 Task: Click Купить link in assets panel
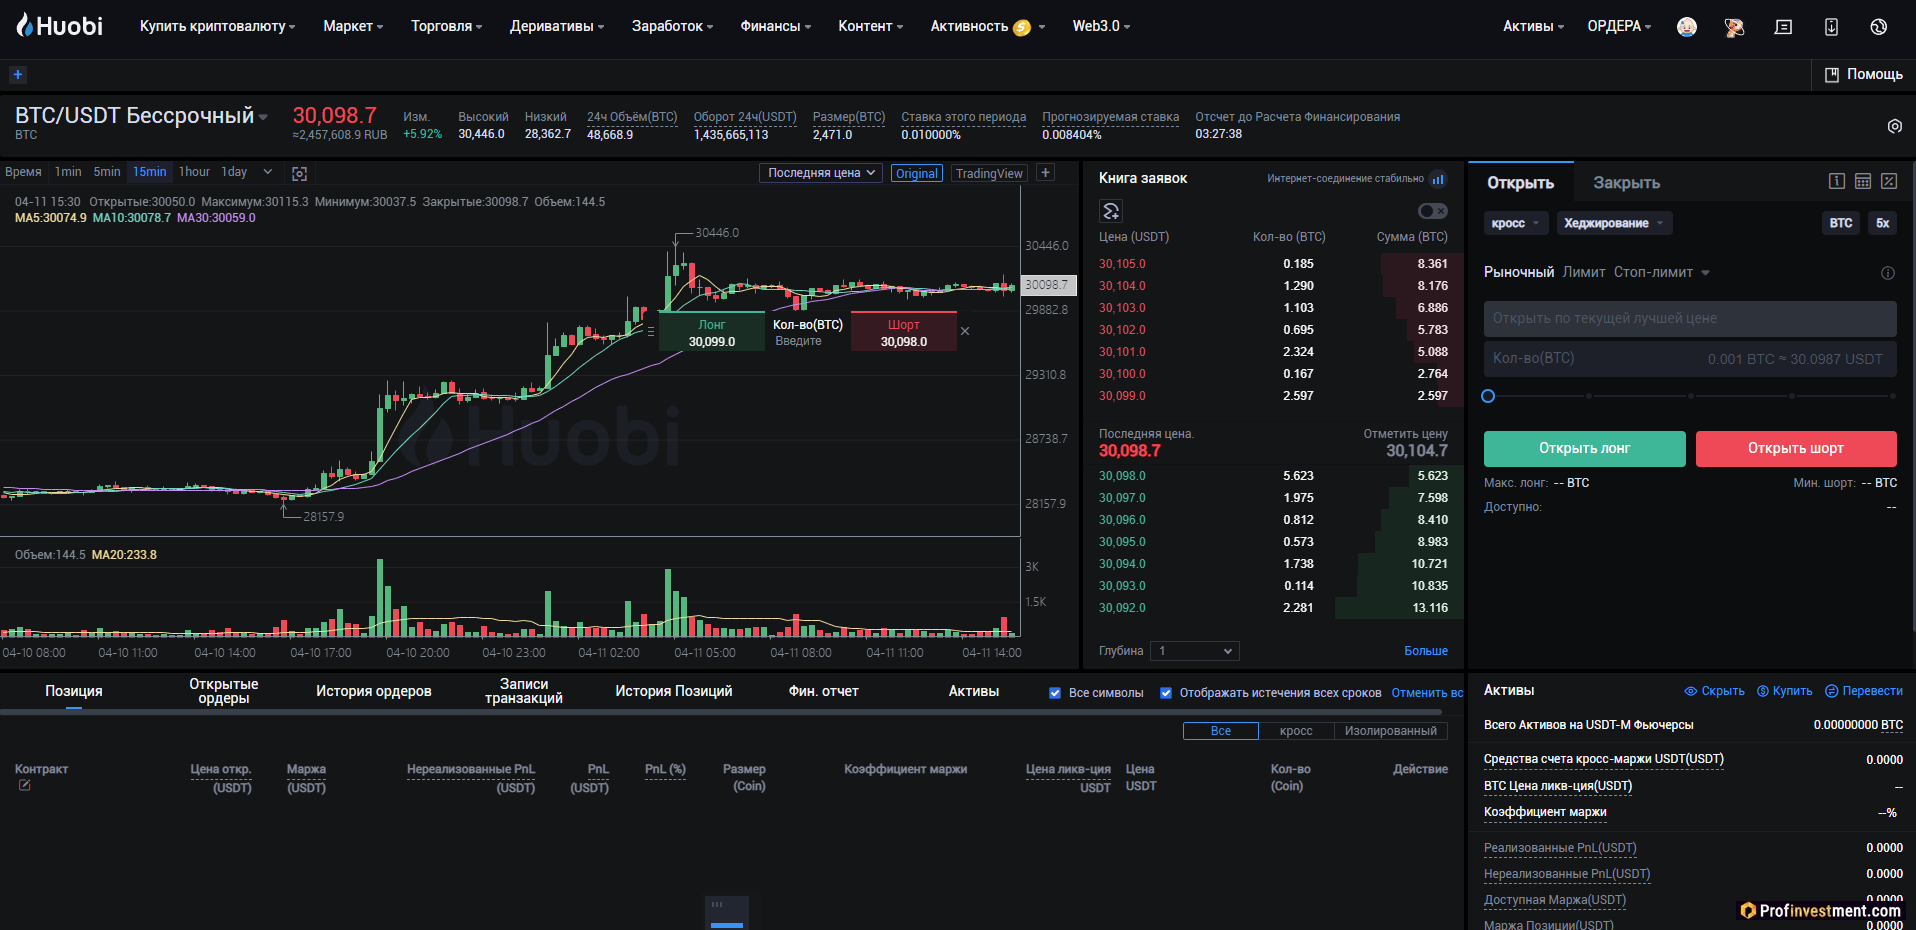[x=1784, y=691]
